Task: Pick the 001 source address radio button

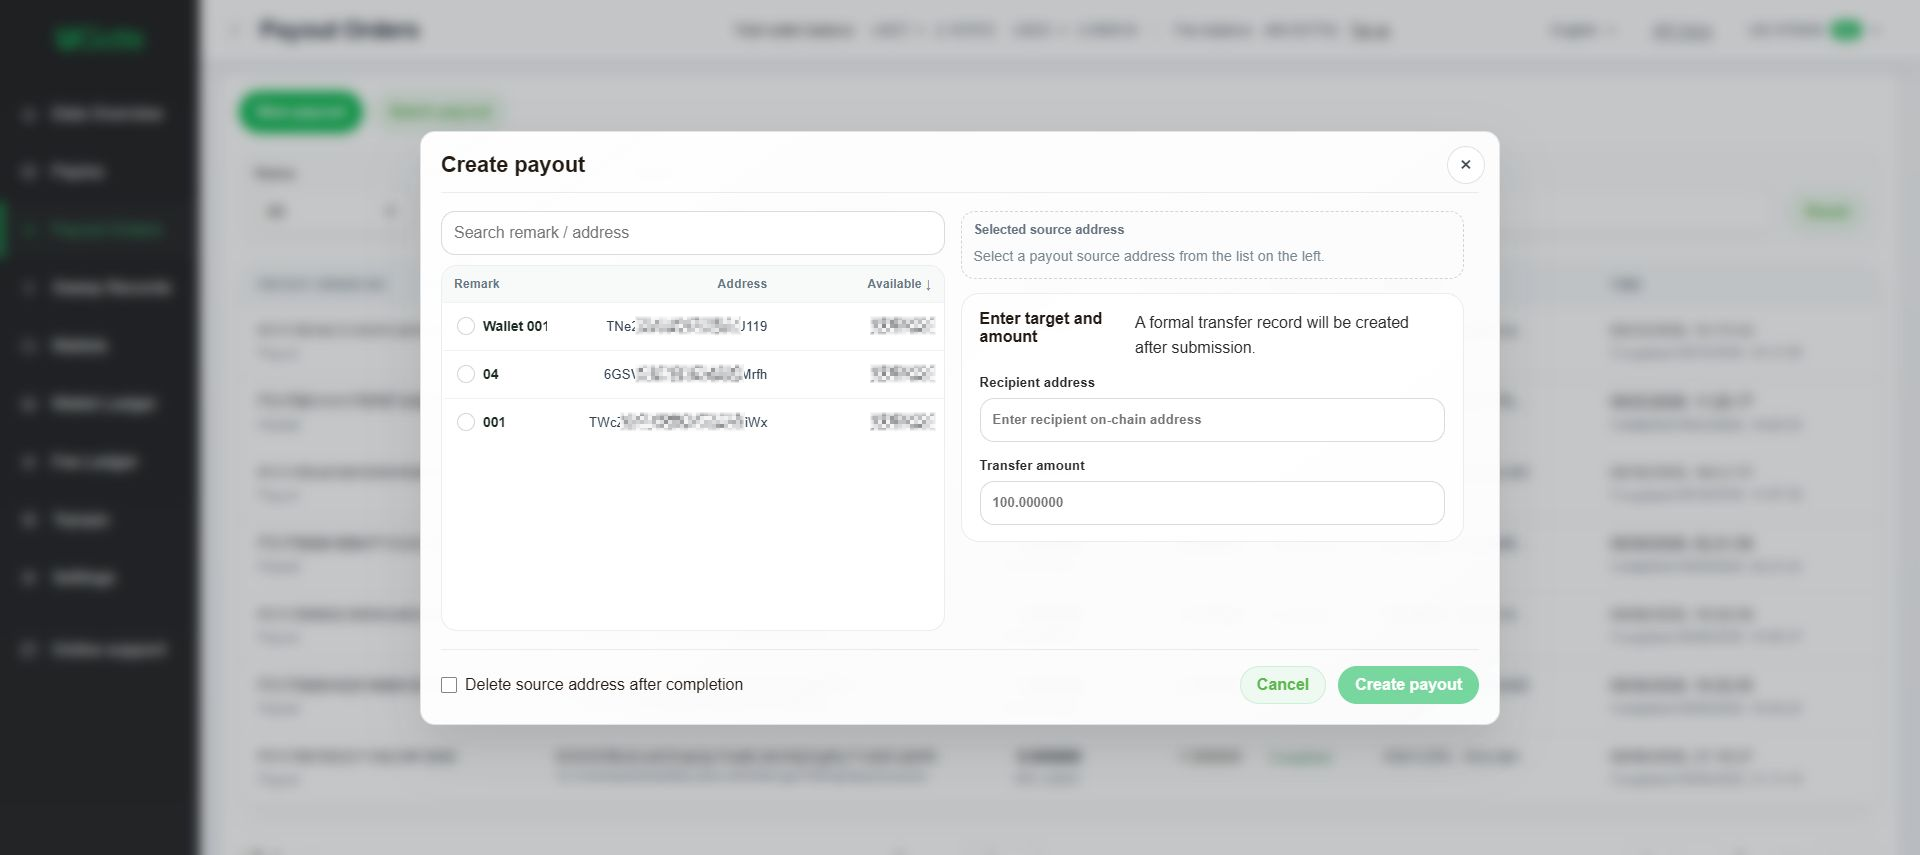Action: coord(466,422)
